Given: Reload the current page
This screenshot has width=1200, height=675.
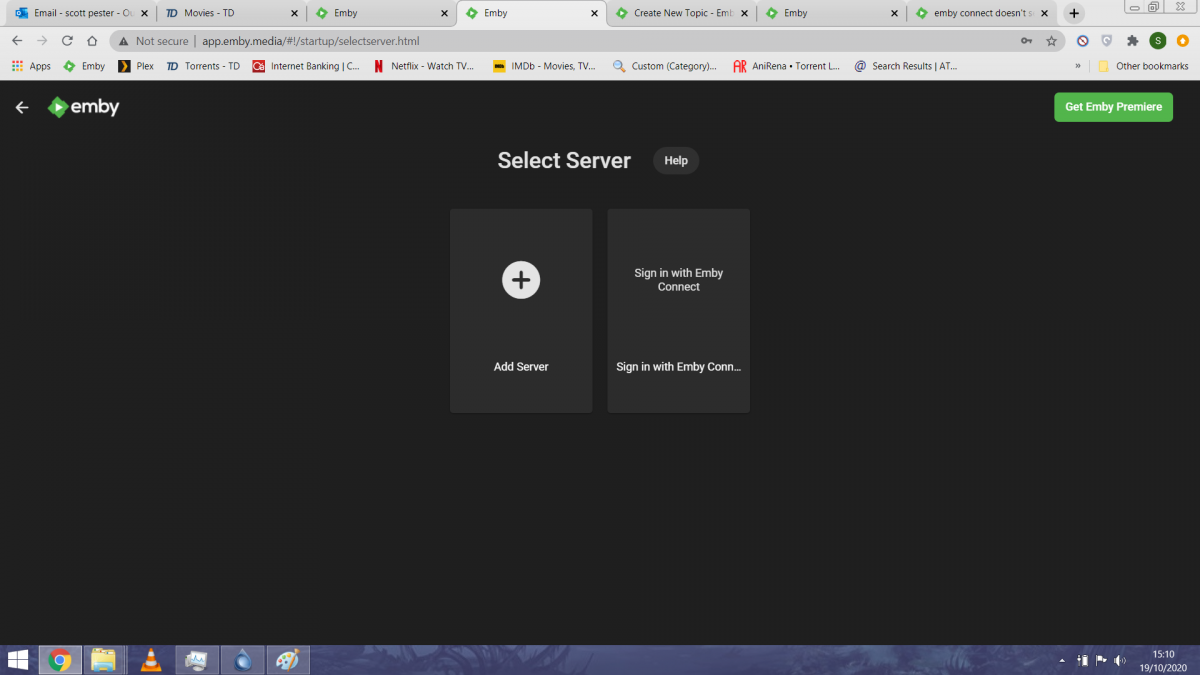Looking at the screenshot, I should pyautogui.click(x=67, y=41).
